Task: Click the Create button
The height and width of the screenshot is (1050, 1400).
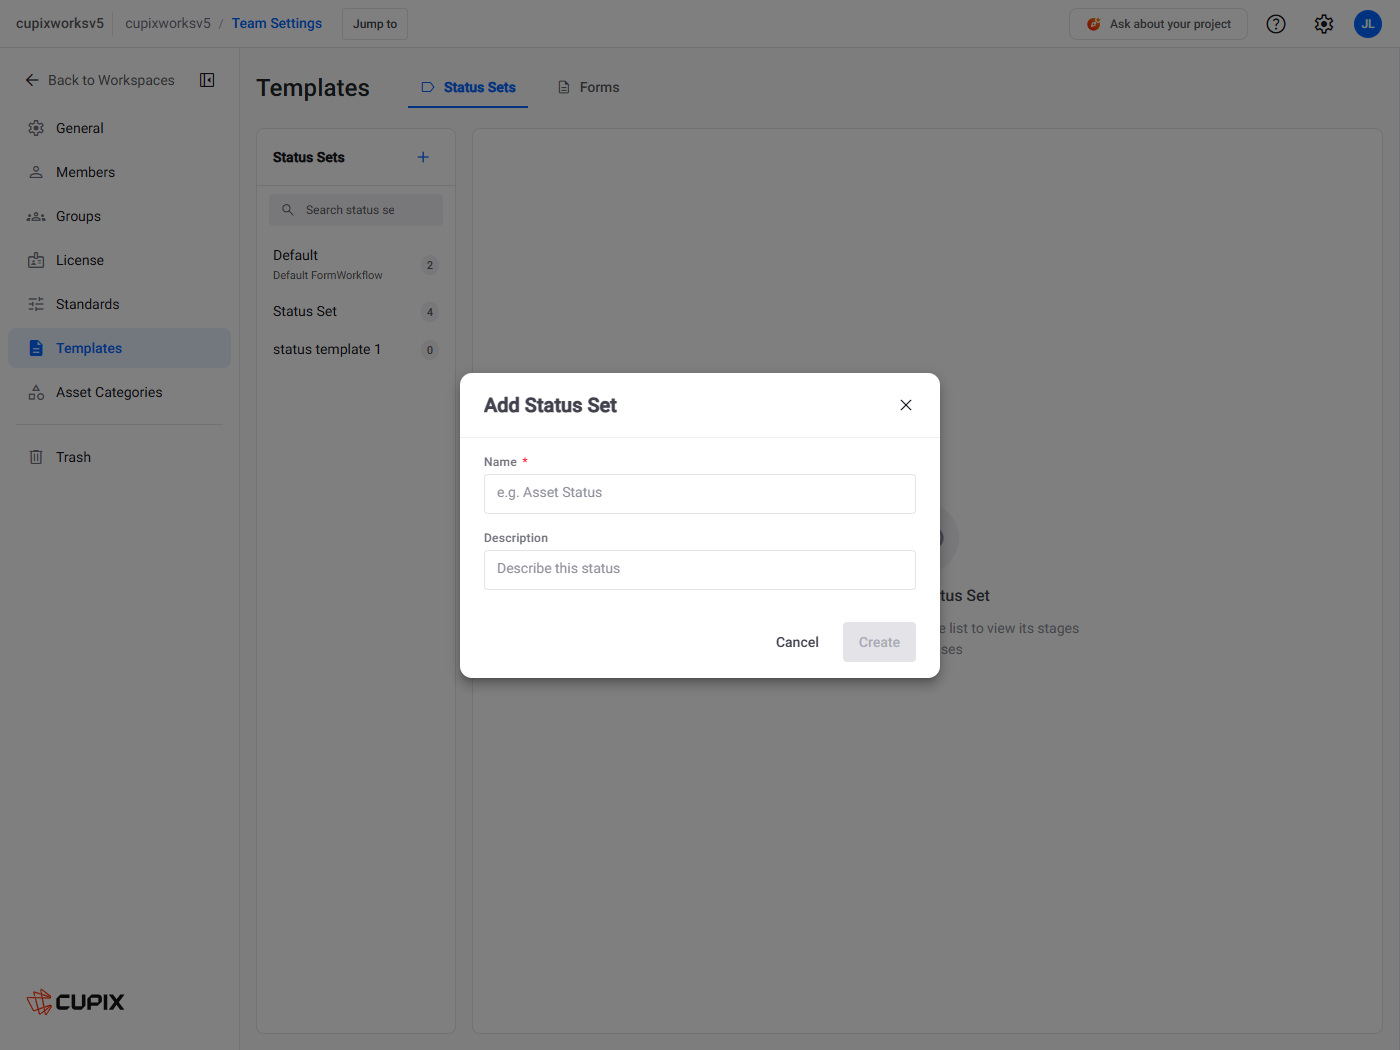Action: 879,642
